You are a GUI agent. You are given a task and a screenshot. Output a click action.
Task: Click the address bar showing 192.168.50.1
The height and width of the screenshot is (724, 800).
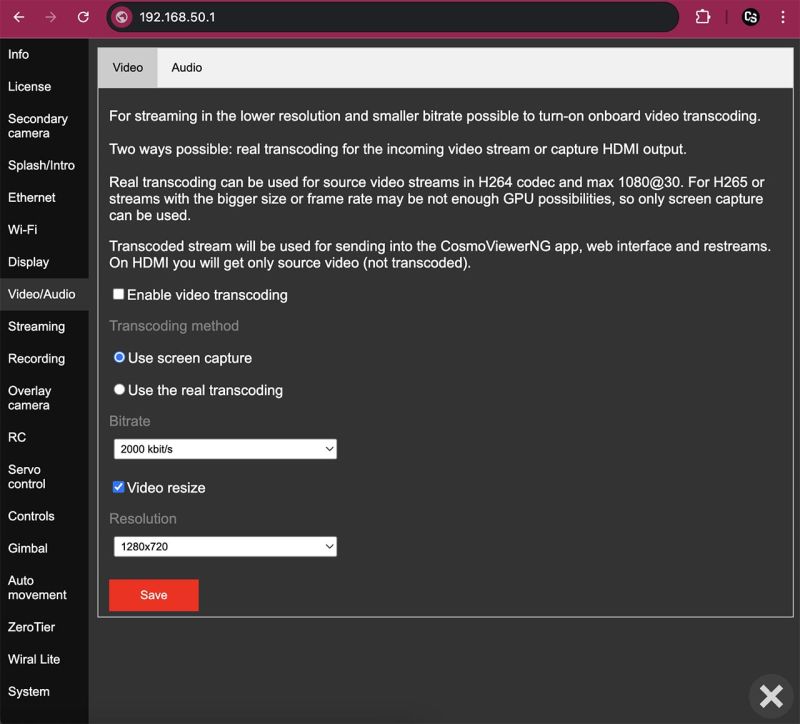tap(400, 17)
